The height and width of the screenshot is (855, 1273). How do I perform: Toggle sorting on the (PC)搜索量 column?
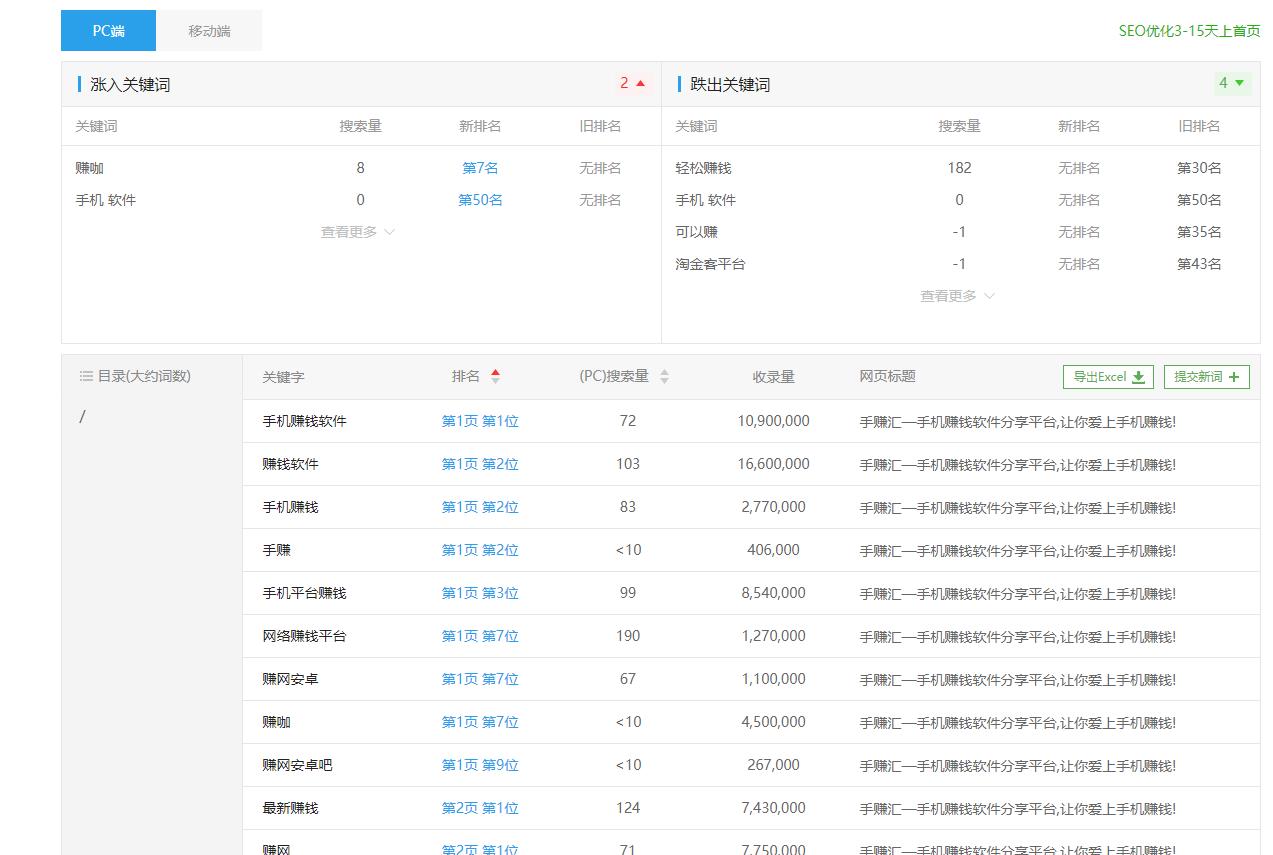665,376
